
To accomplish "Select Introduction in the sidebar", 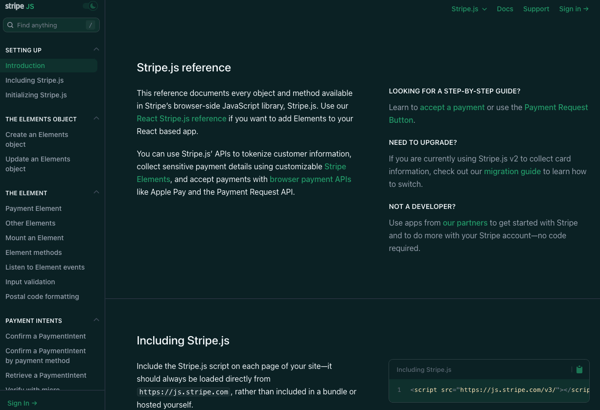I will click(49, 65).
